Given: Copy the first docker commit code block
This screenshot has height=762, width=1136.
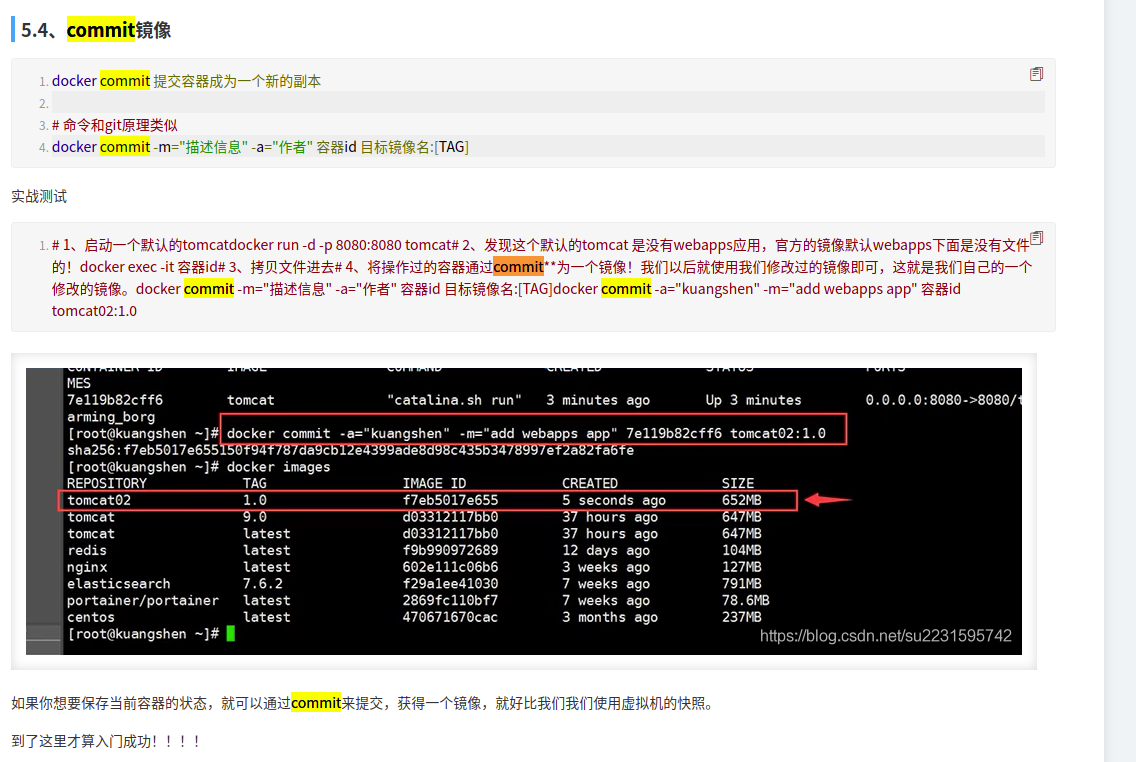Looking at the screenshot, I should coord(1036,74).
